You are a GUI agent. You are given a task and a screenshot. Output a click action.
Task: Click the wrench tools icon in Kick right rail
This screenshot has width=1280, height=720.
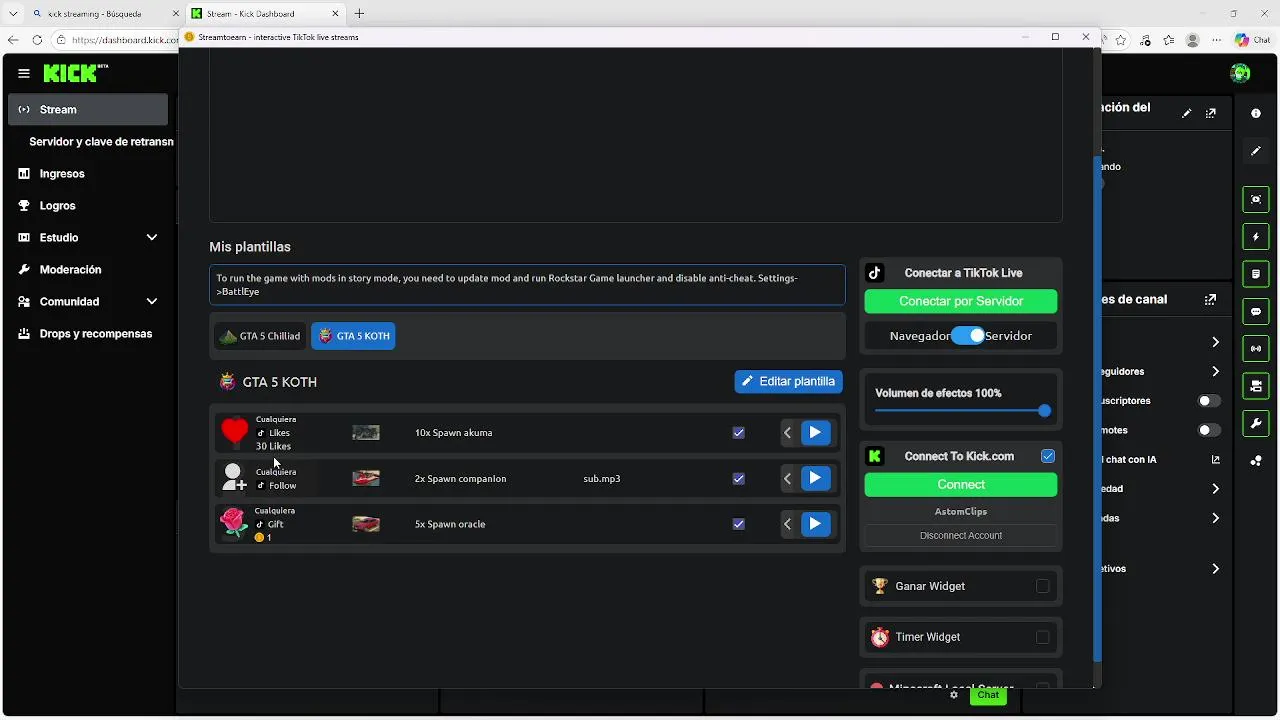[x=1256, y=423]
